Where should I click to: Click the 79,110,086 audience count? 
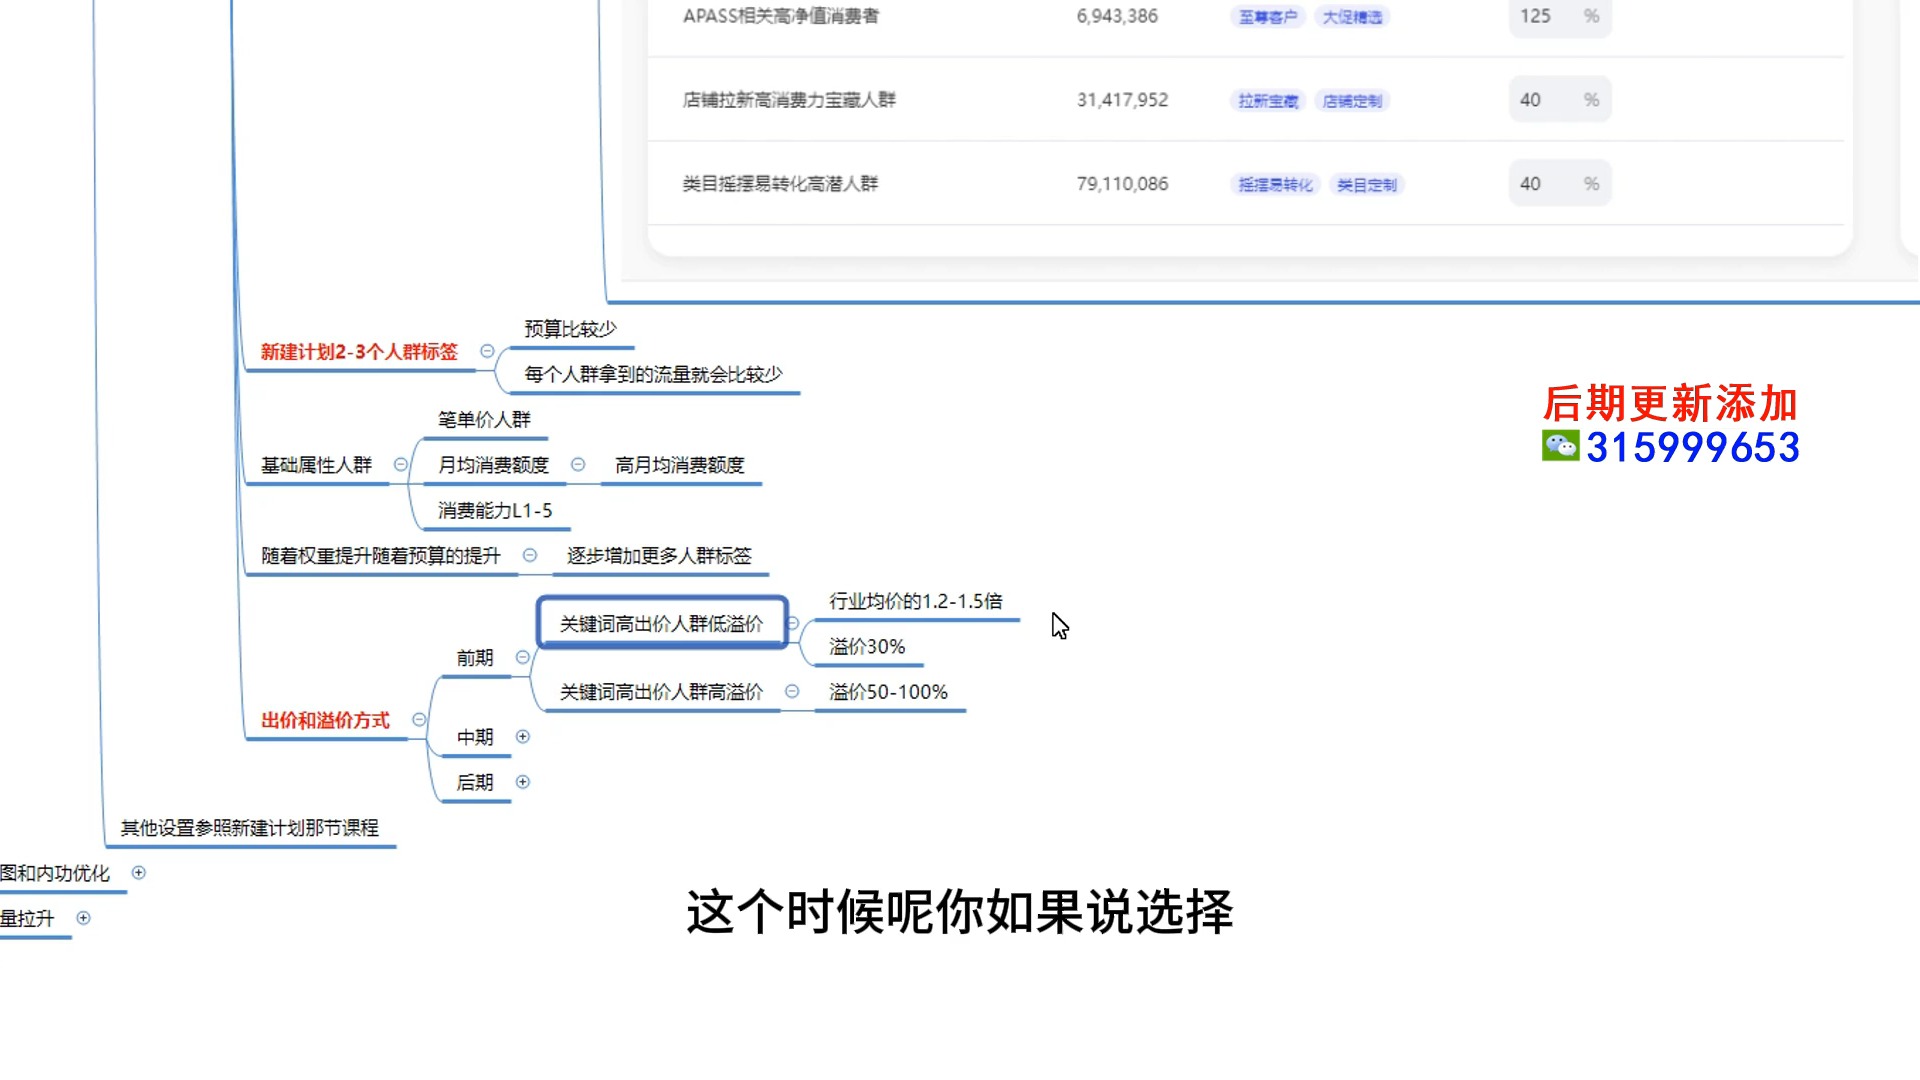pyautogui.click(x=1122, y=184)
